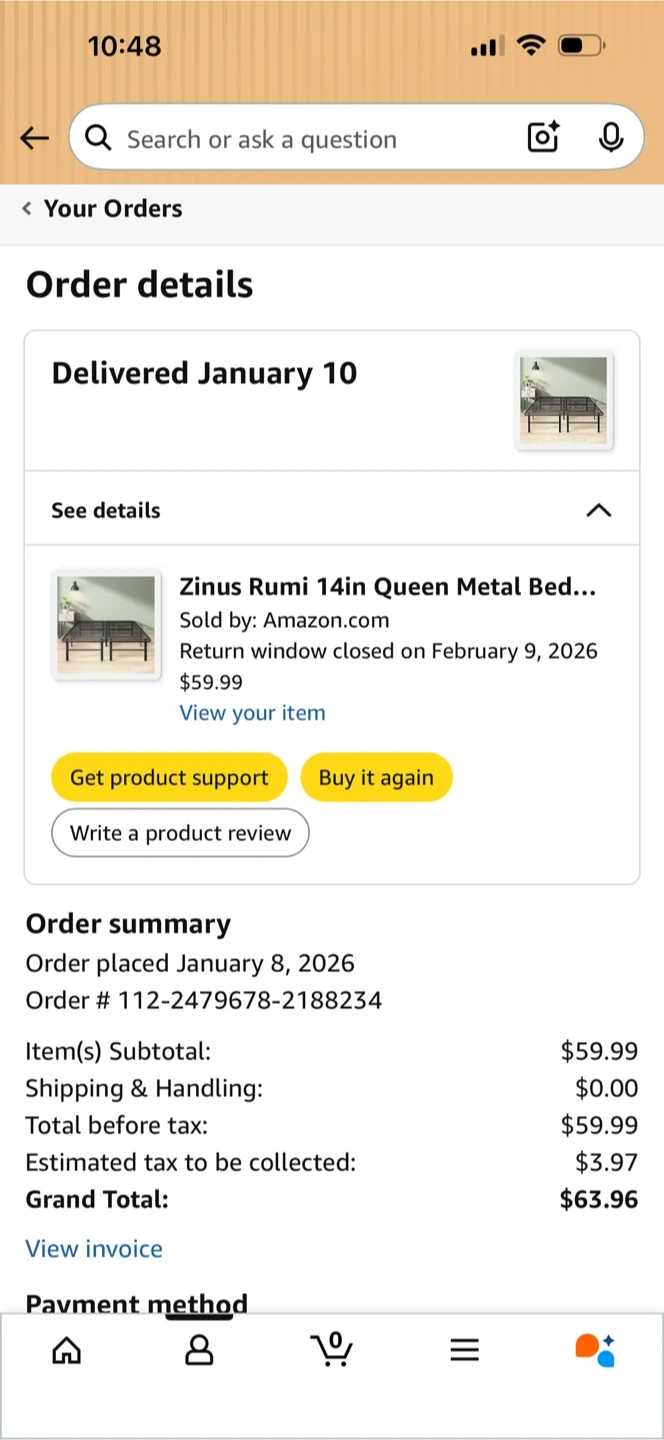Tap the delivered bed frame thumbnail
Screen dimensions: 664x1440
pyautogui.click(x=564, y=401)
